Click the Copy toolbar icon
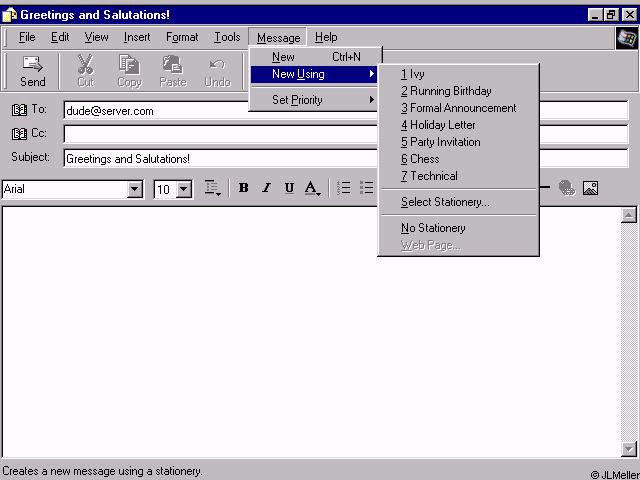640x480 pixels. coord(129,64)
